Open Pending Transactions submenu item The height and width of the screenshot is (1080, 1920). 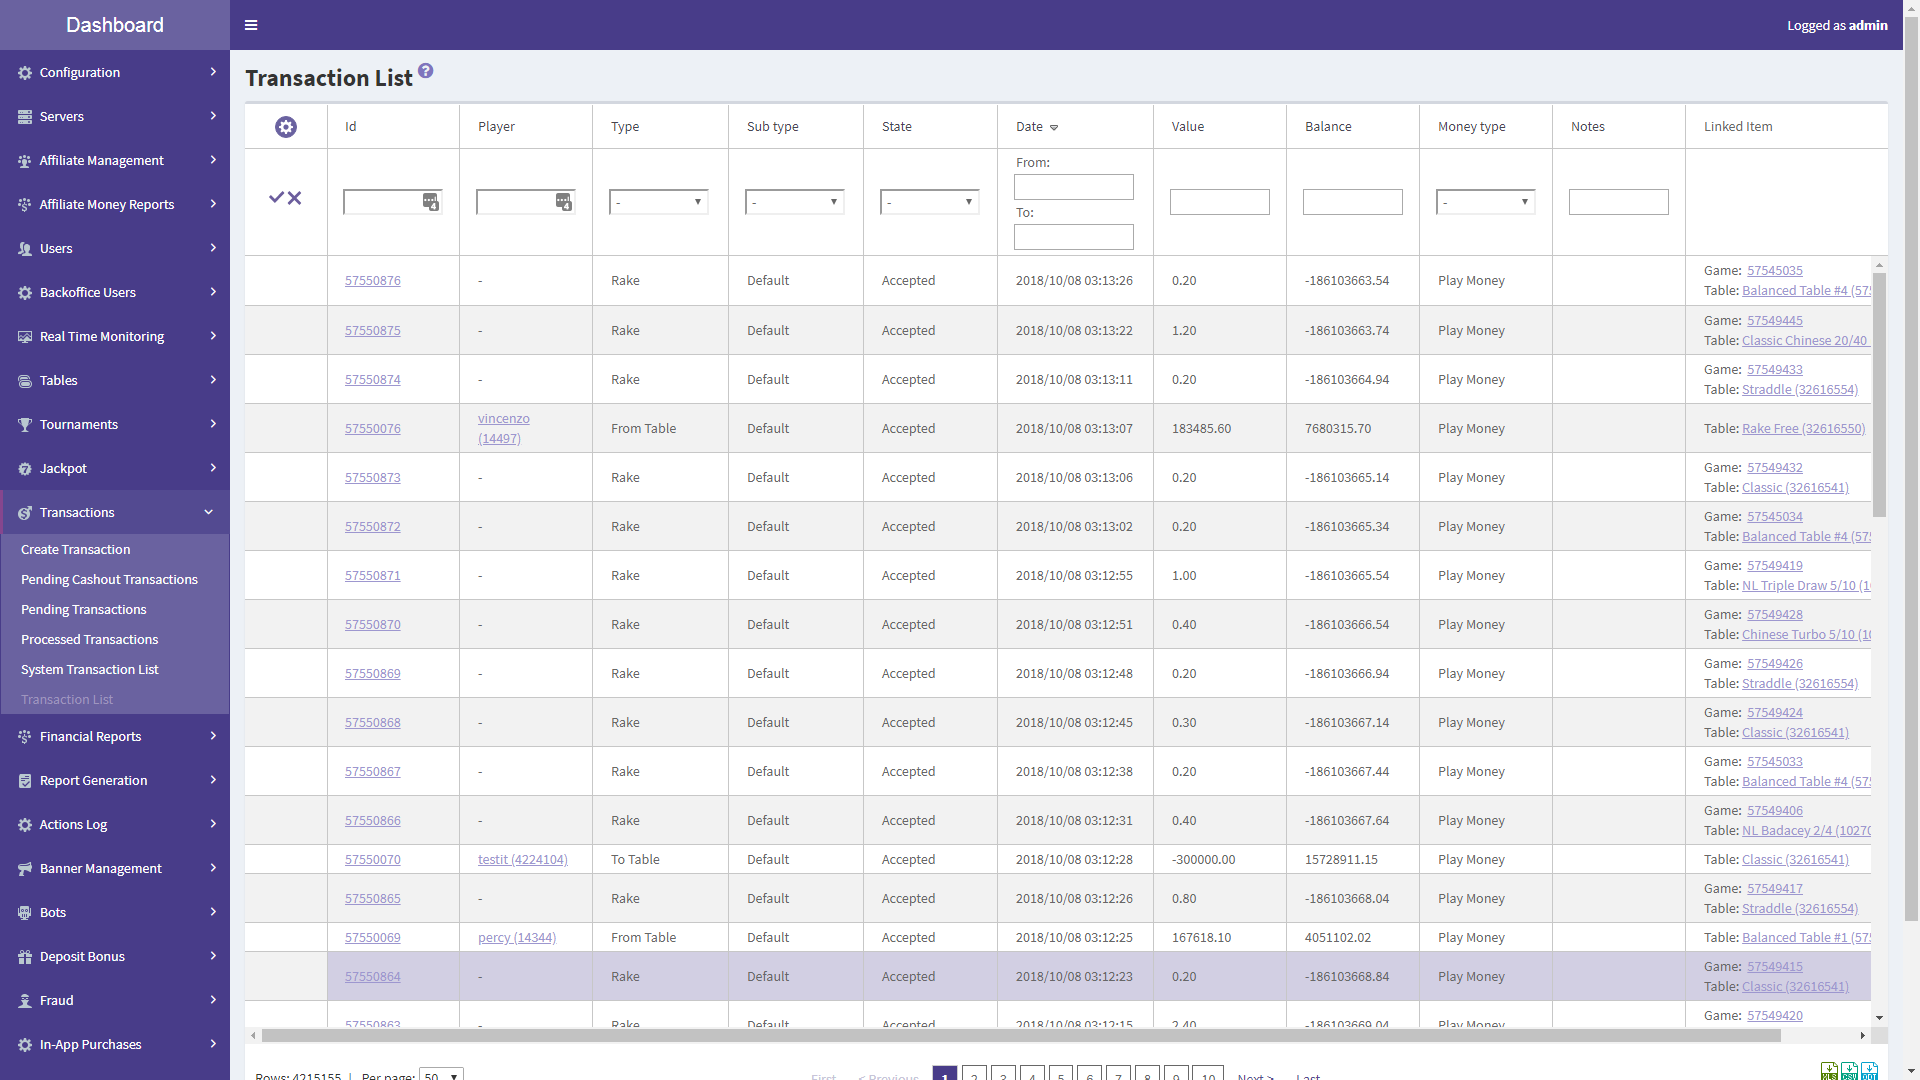[83, 609]
